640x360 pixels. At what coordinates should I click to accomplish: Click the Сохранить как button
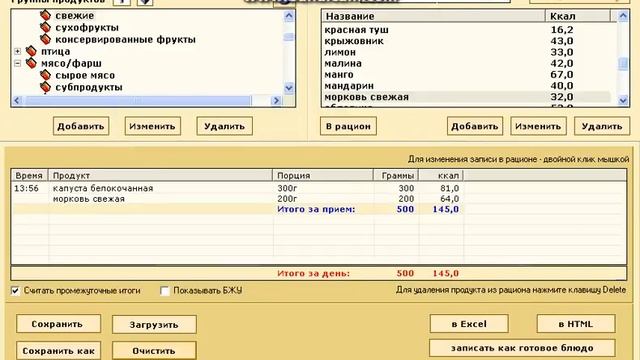(58, 351)
